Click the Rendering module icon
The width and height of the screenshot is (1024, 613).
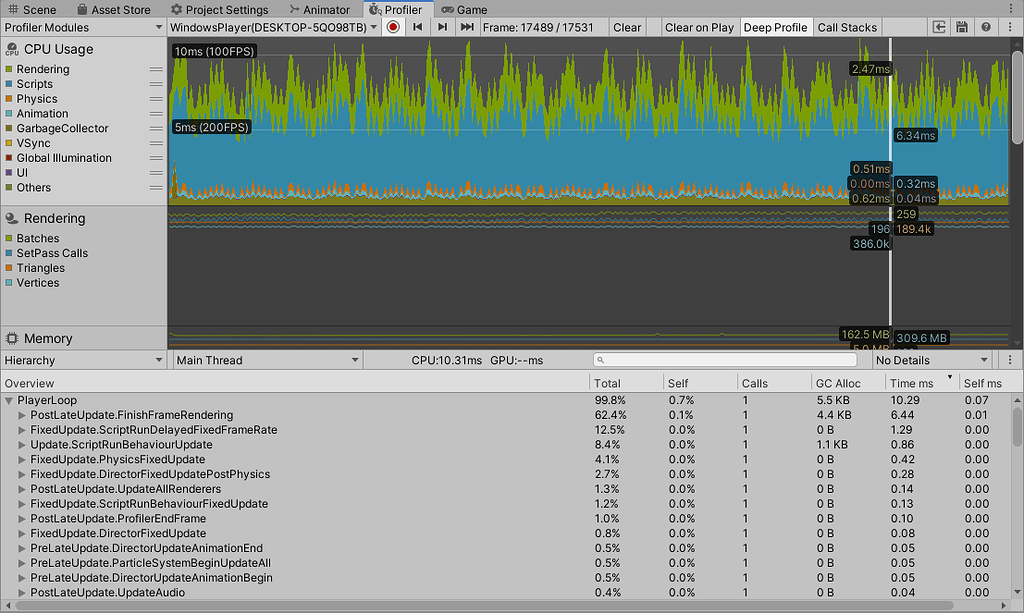pyautogui.click(x=10, y=218)
